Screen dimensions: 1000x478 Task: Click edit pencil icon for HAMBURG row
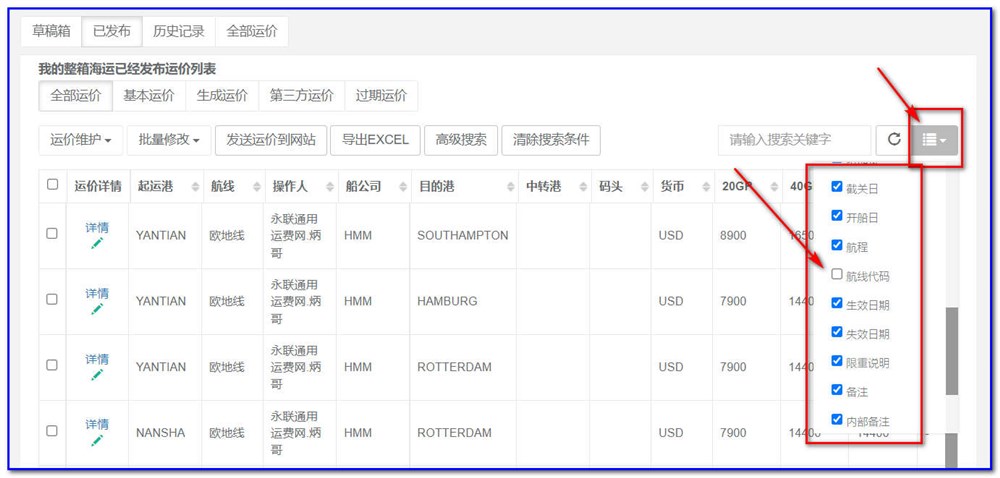[x=97, y=309]
